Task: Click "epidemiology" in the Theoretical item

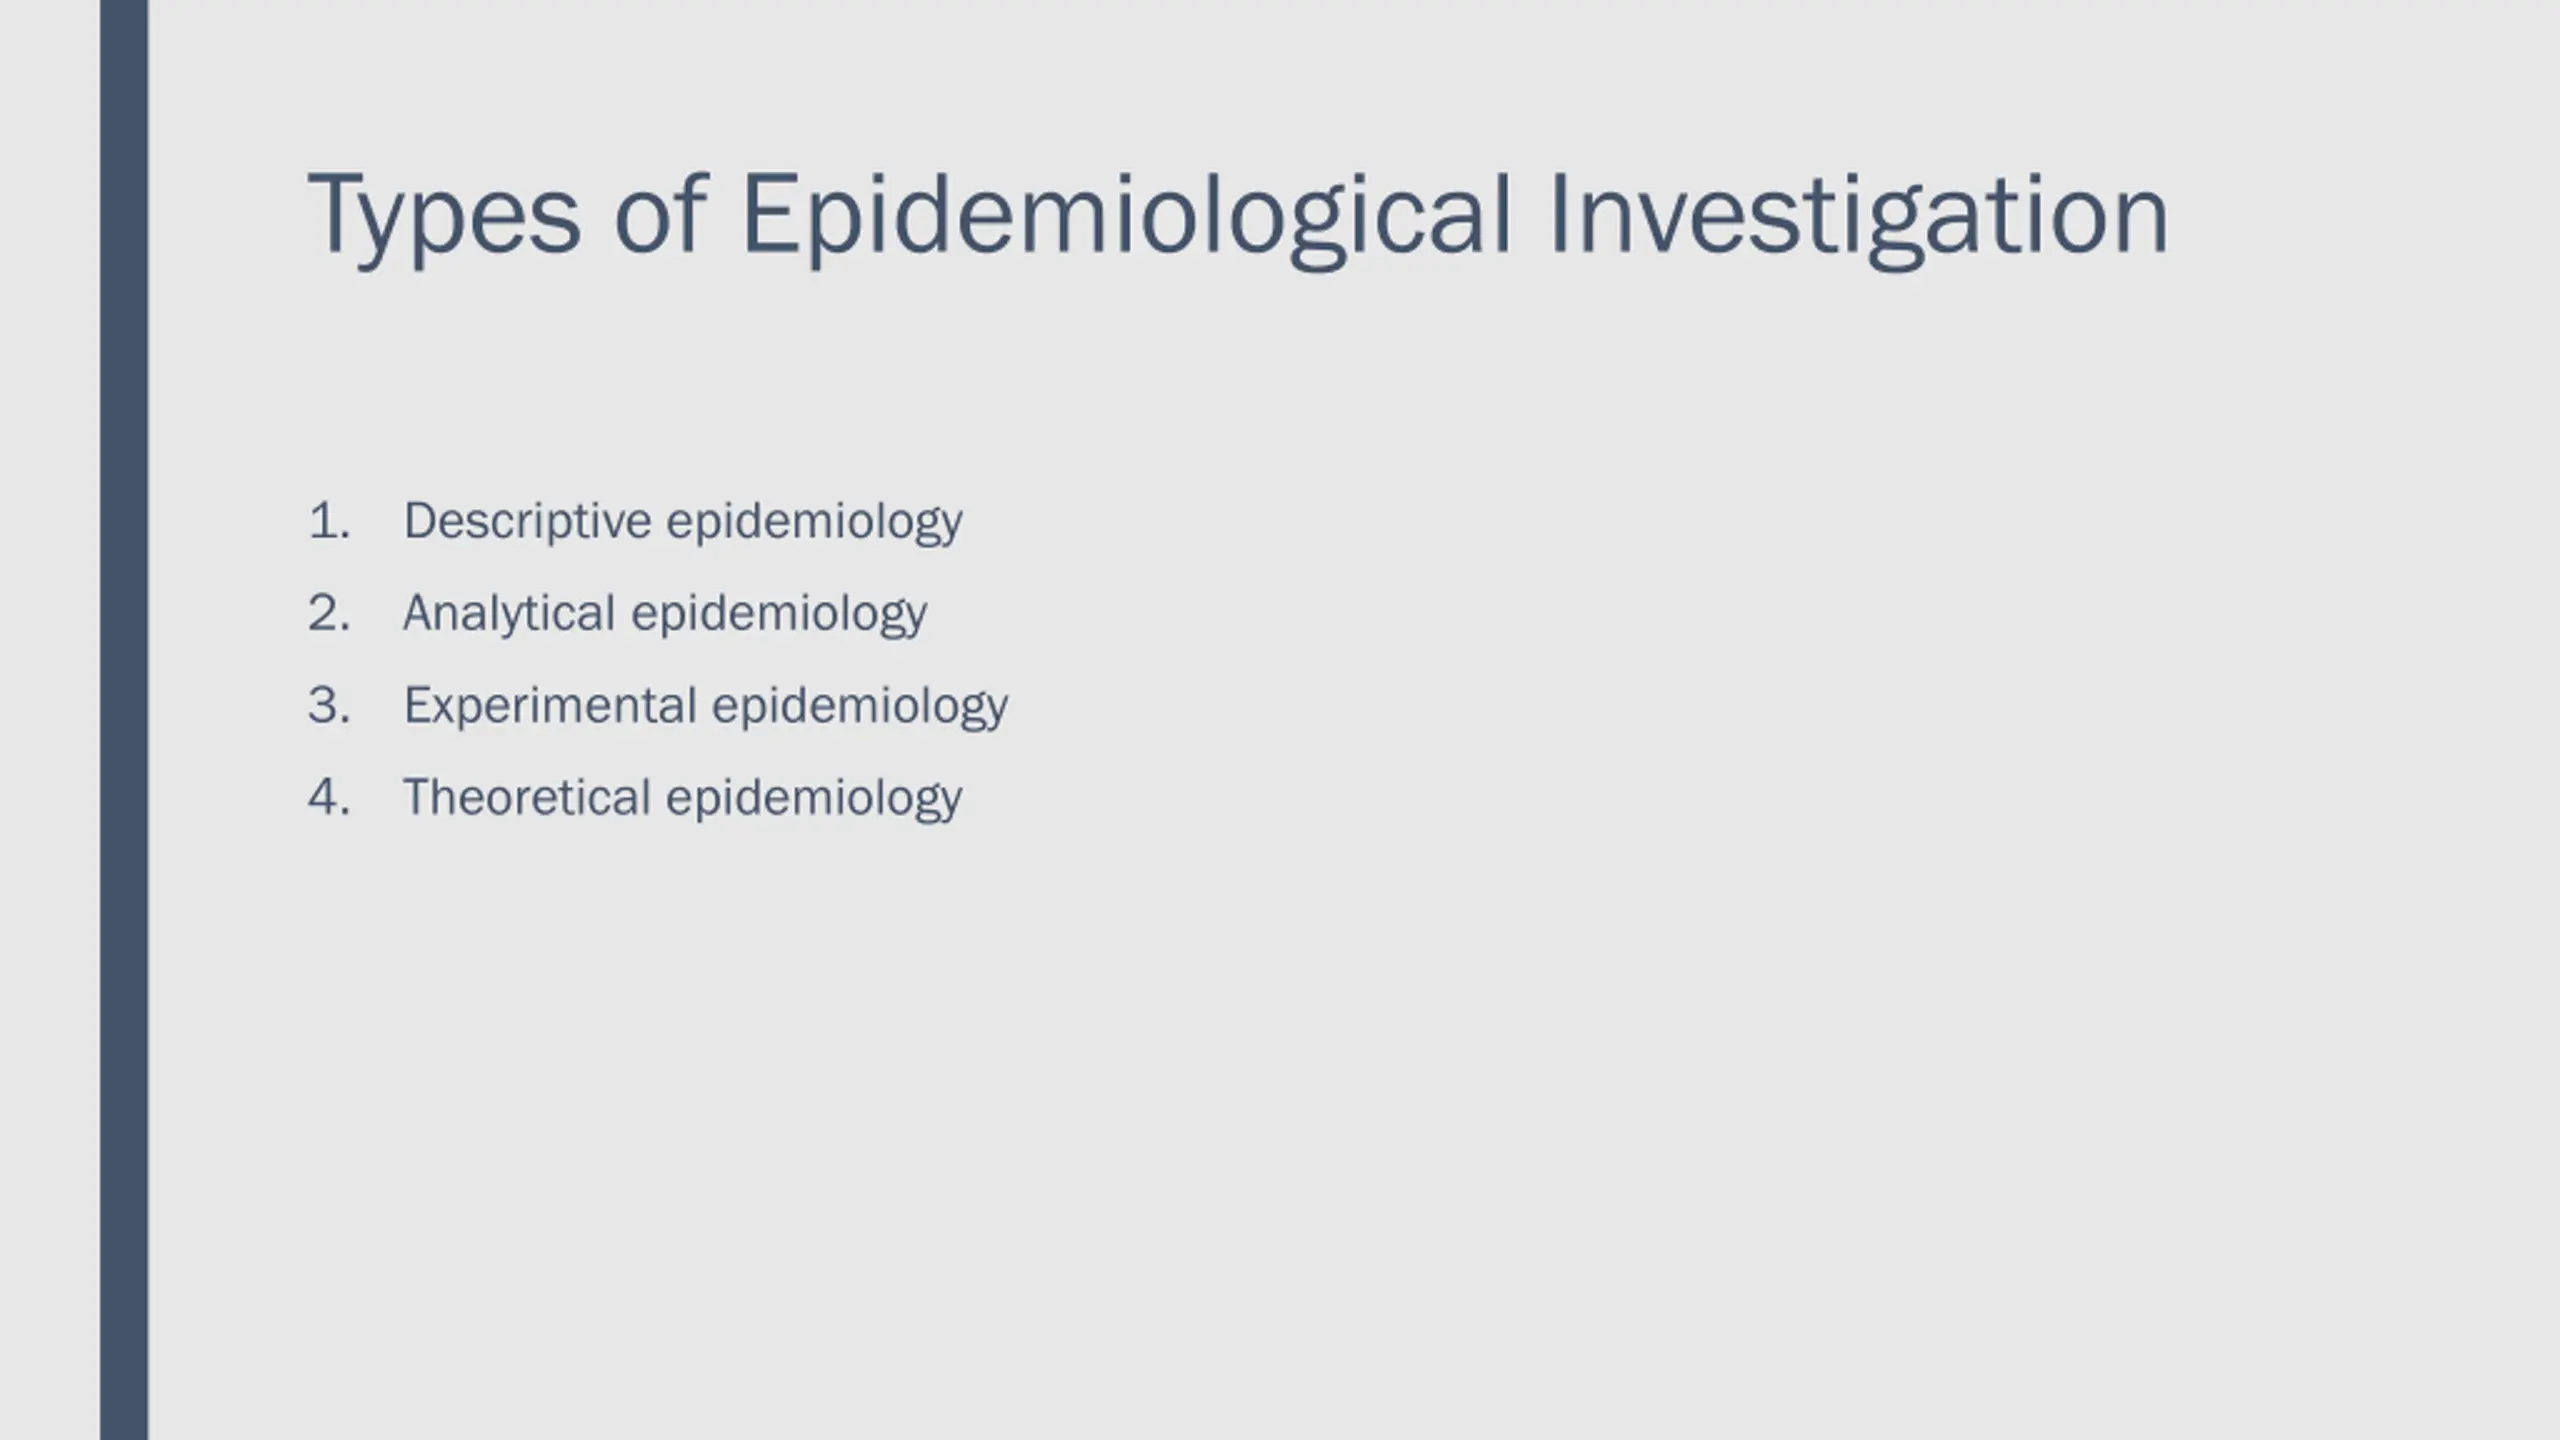Action: tap(814, 798)
